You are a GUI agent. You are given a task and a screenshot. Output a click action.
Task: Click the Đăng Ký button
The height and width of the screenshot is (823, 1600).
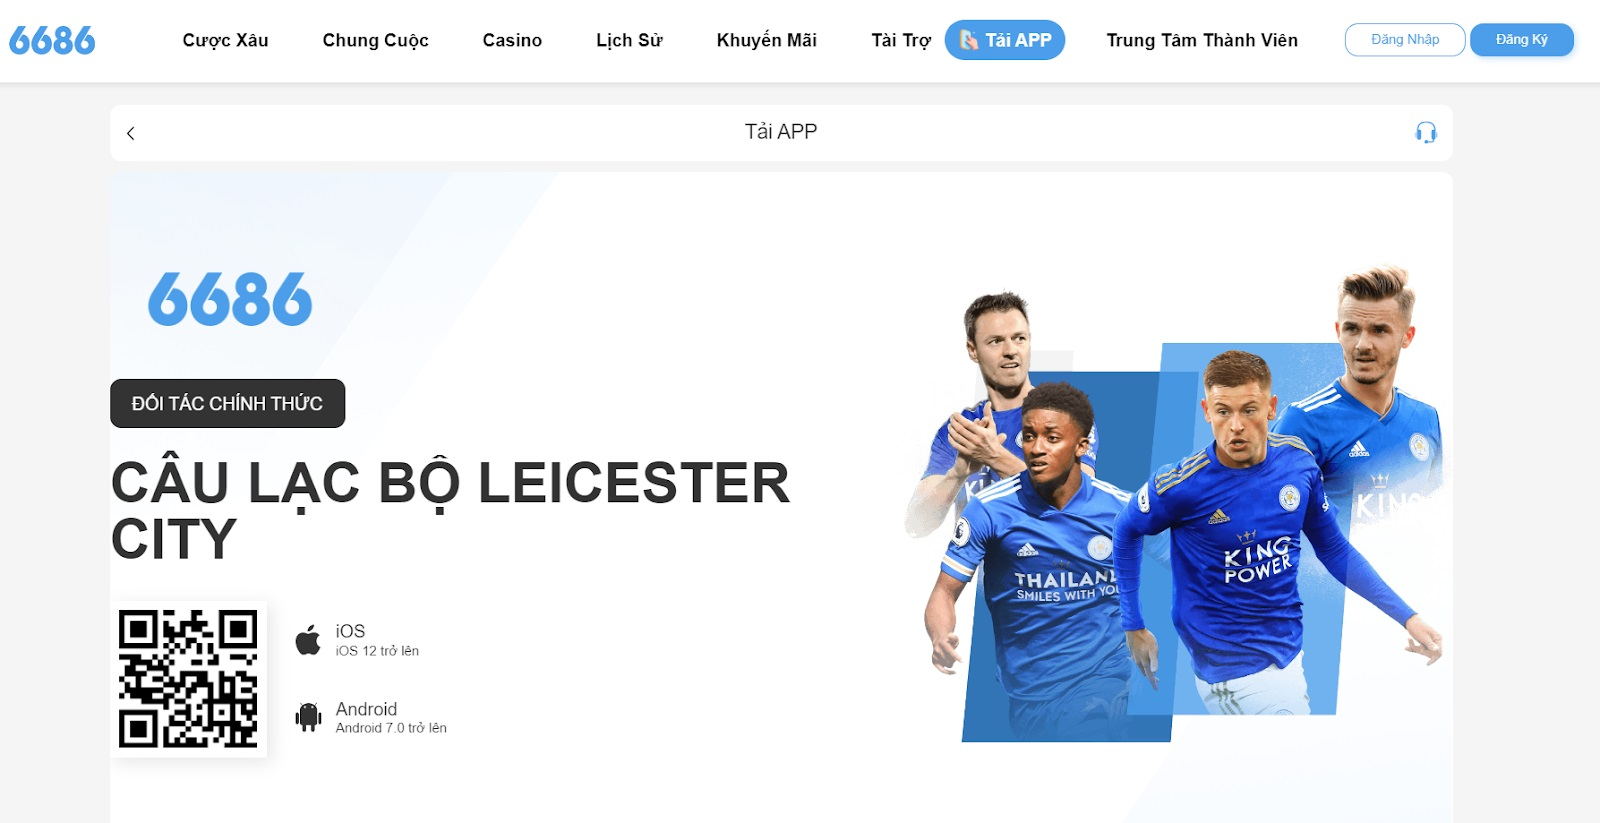(1522, 40)
